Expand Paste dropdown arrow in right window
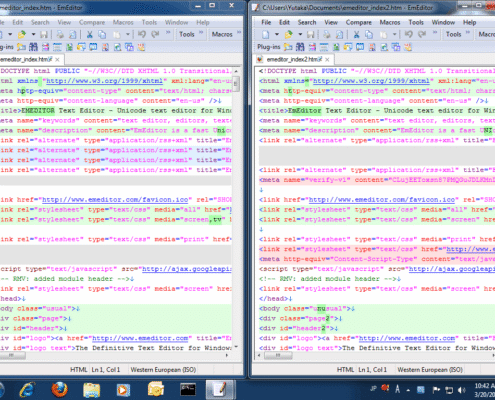Screen dimensions: 495x400 395,34
